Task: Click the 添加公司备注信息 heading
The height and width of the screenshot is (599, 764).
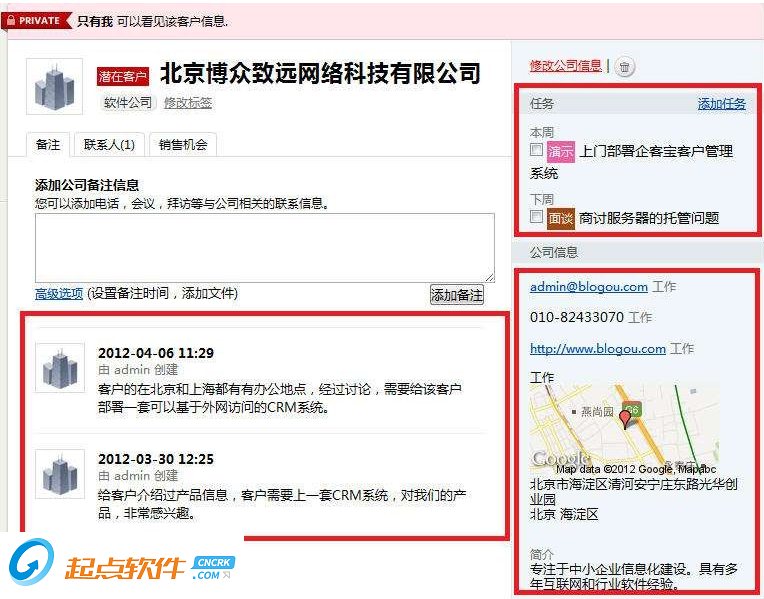Action: (x=87, y=185)
